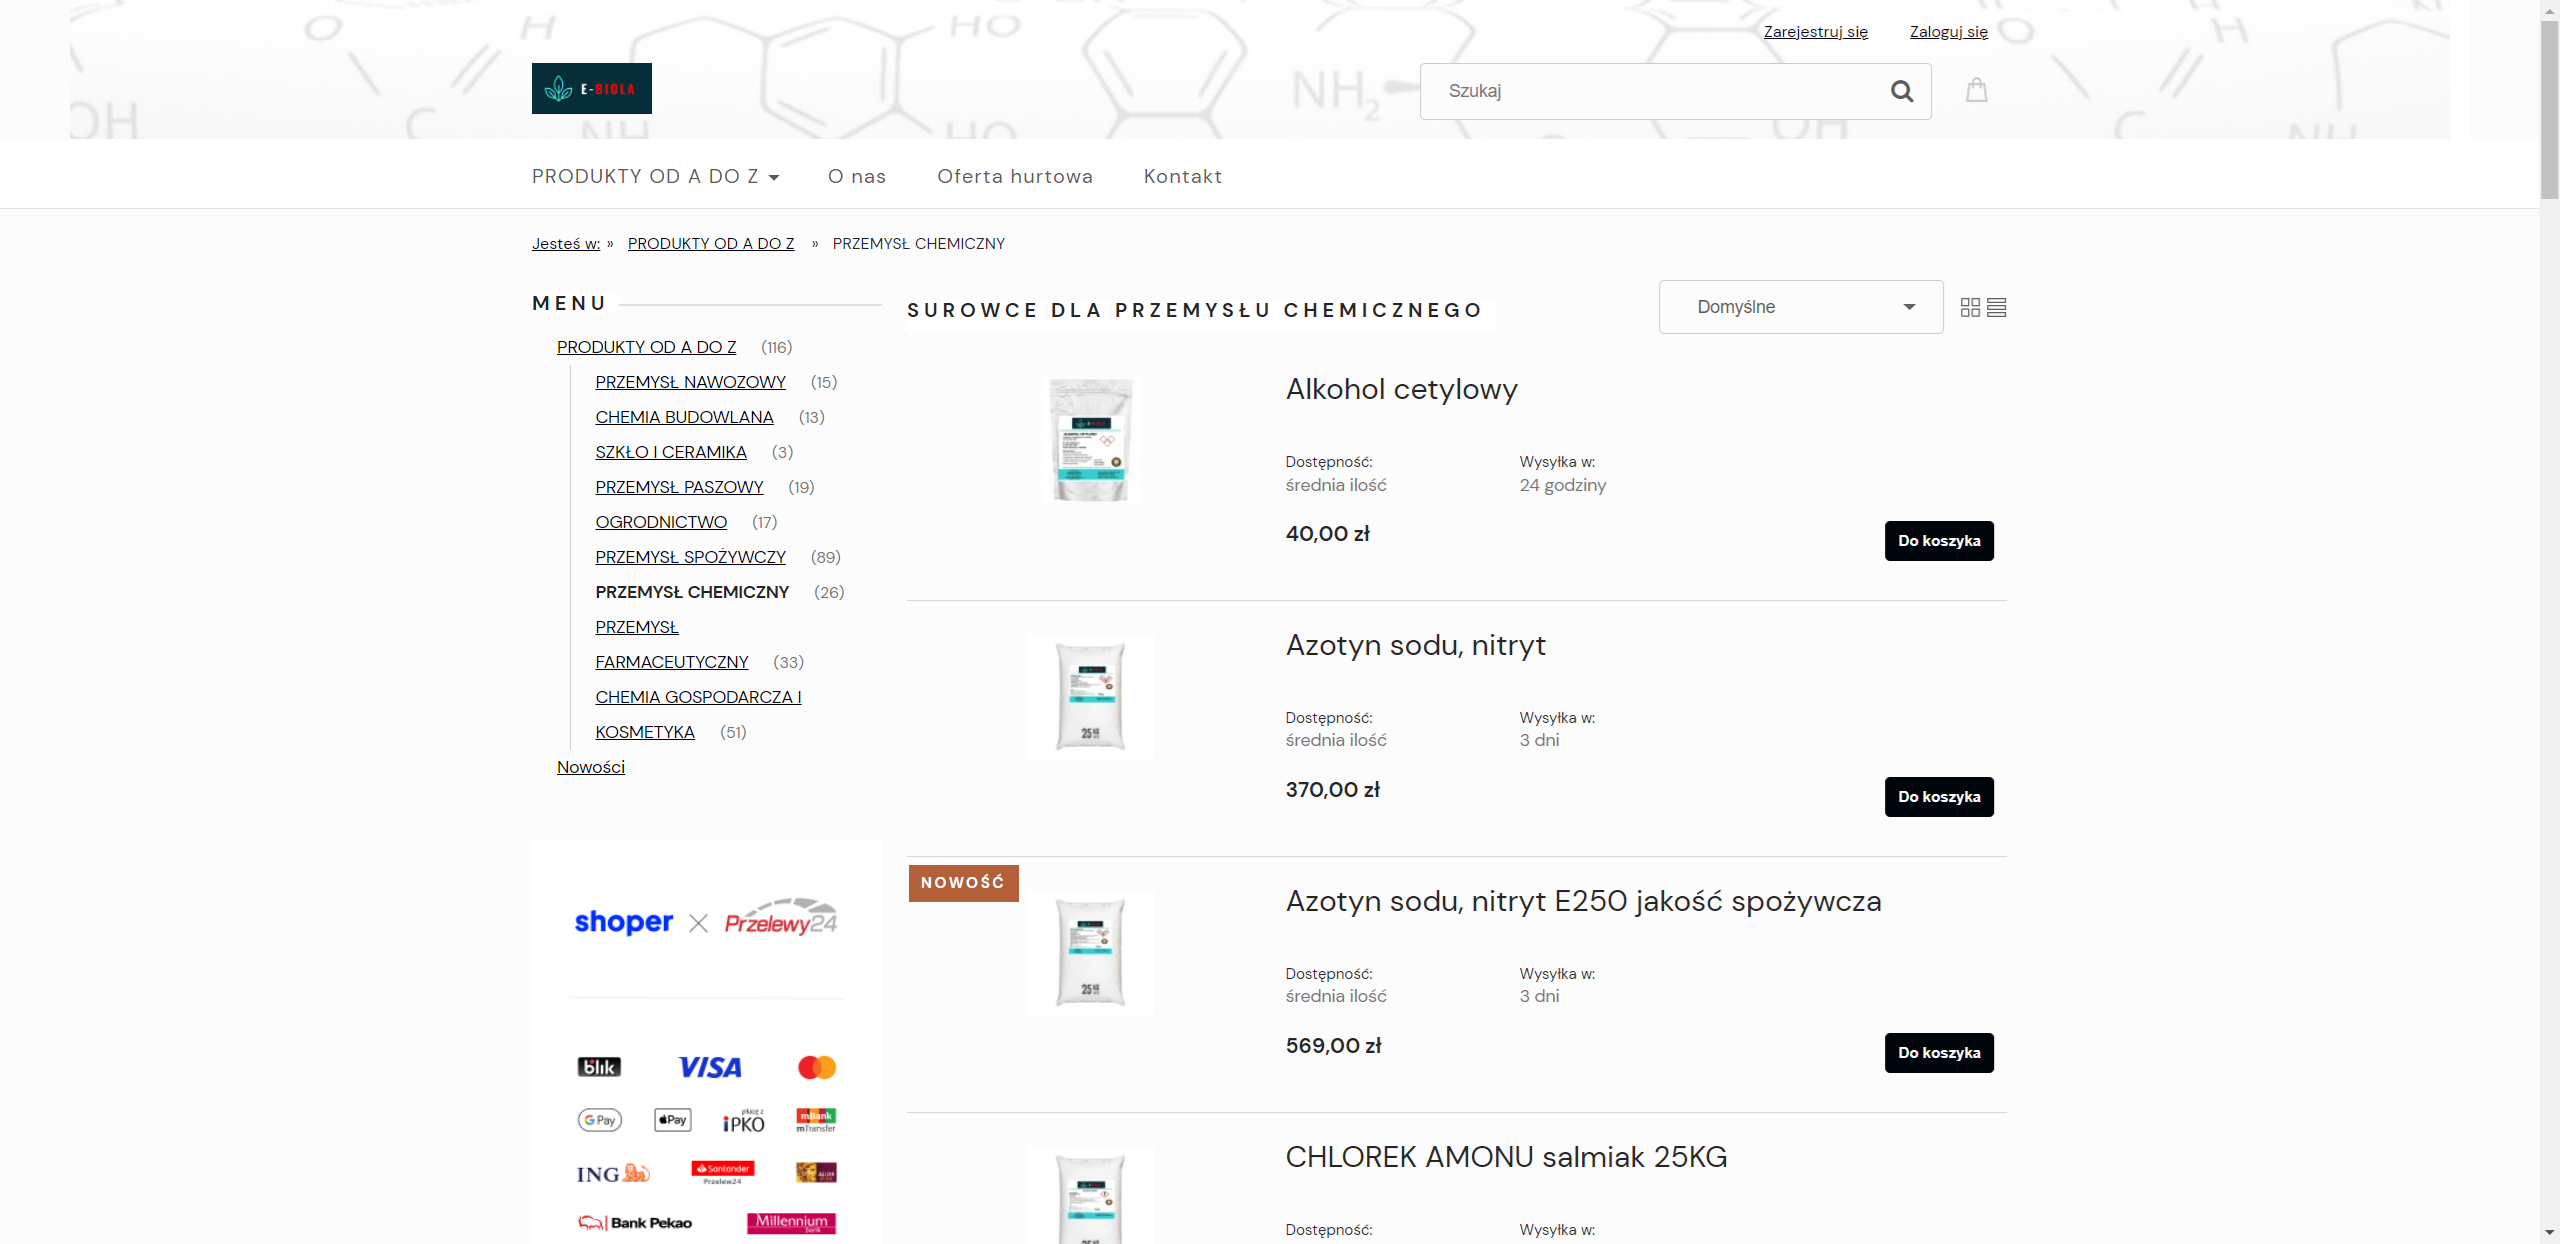
Task: Click the Zarejestruj się link
Action: (1816, 31)
